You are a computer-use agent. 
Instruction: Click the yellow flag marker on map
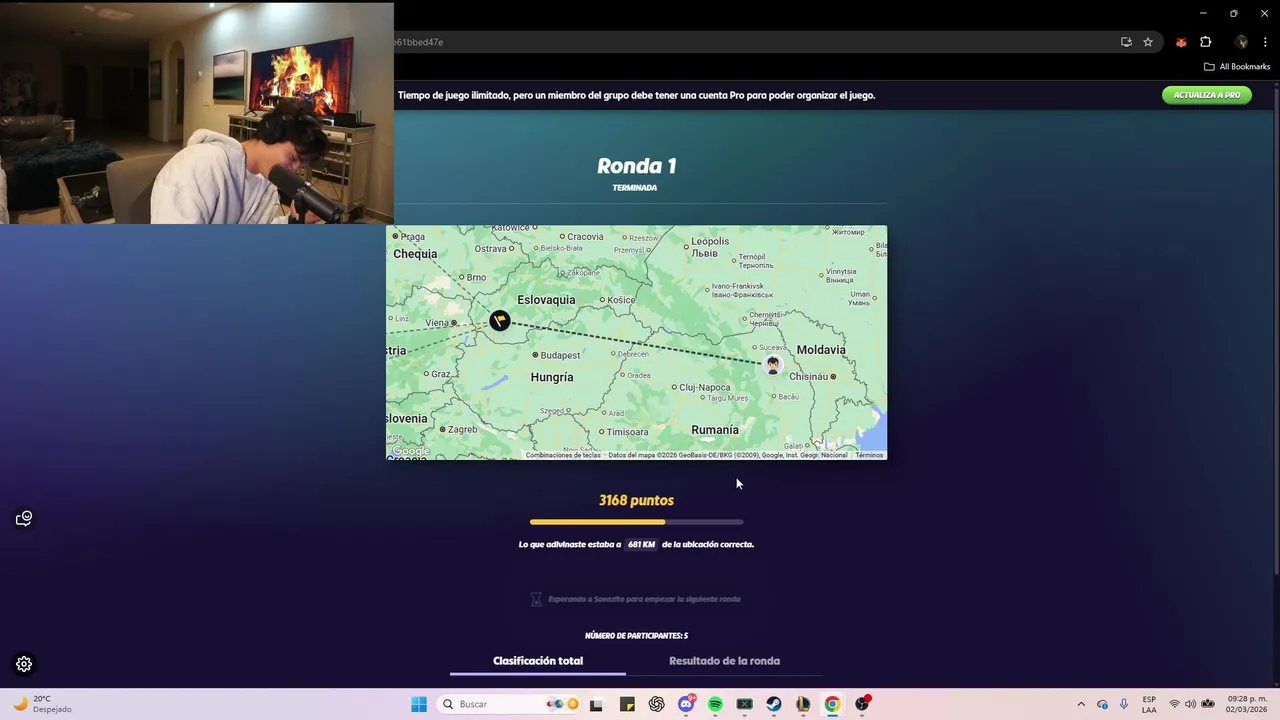coord(499,320)
